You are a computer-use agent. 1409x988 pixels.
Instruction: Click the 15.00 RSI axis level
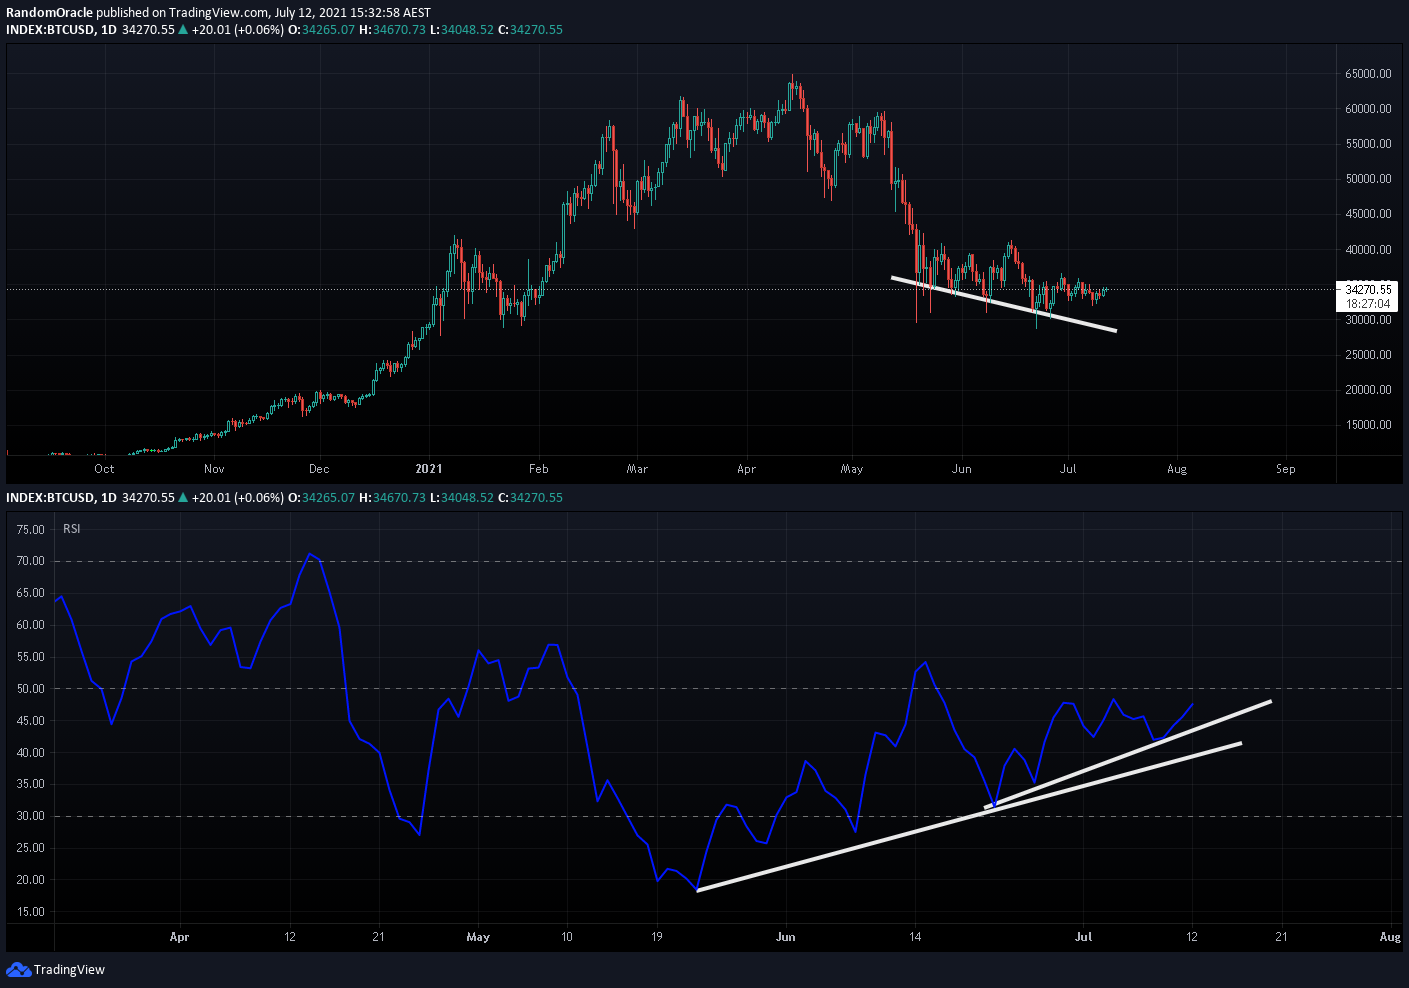pyautogui.click(x=31, y=912)
